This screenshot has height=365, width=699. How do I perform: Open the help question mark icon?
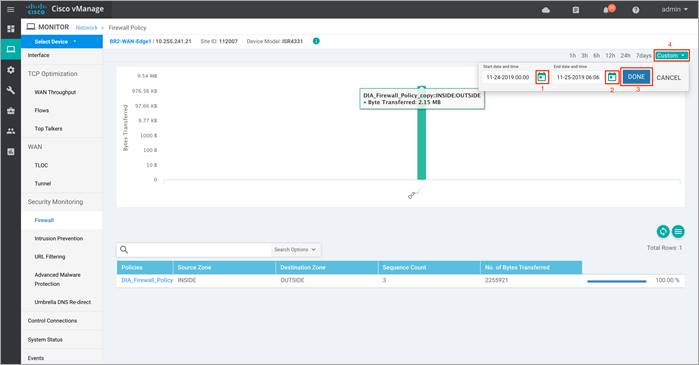point(636,10)
